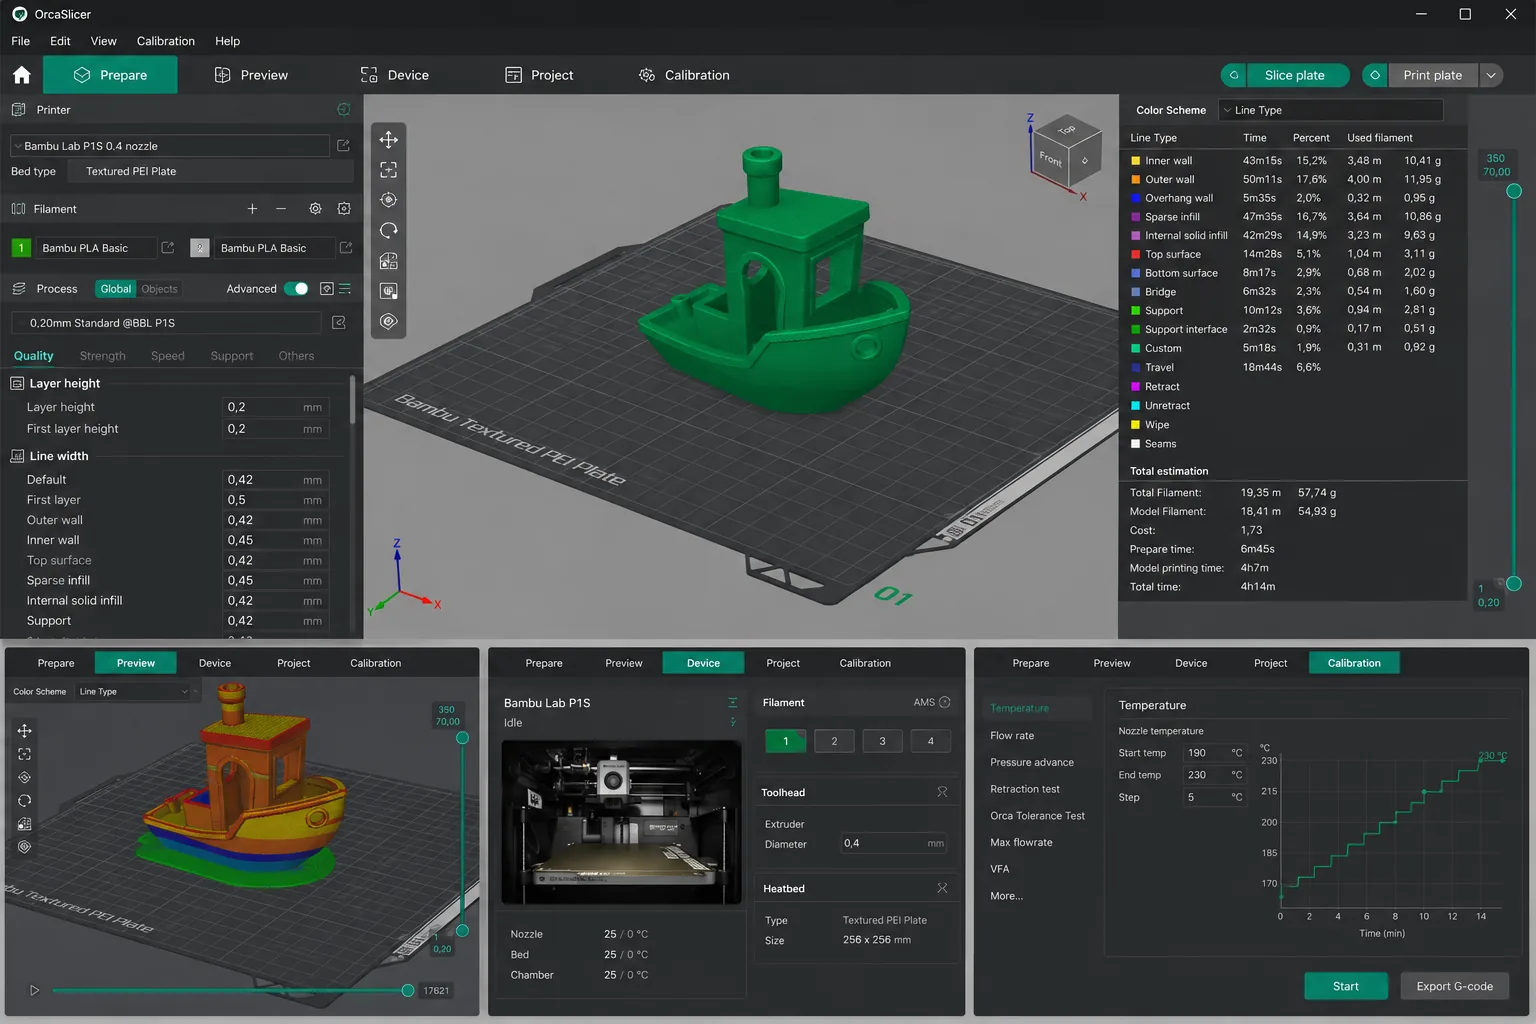Toggle visibility of Seams in the legend
1536x1024 pixels.
(1136, 444)
